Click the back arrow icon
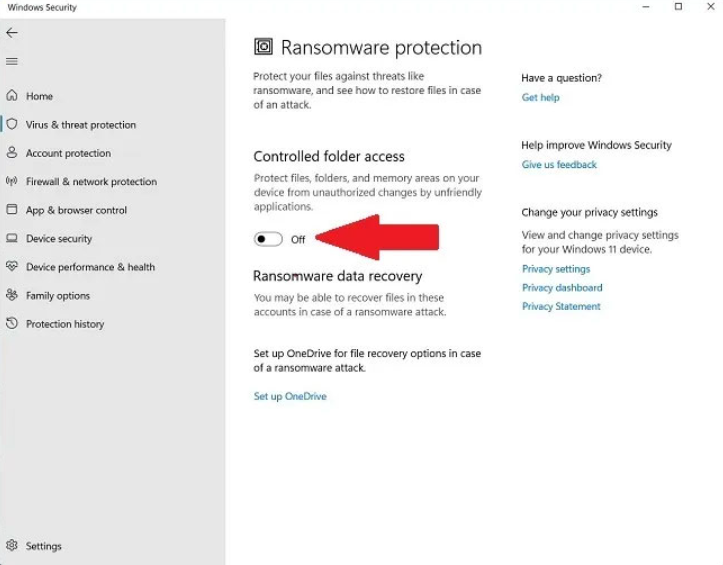723x565 pixels. pyautogui.click(x=12, y=33)
